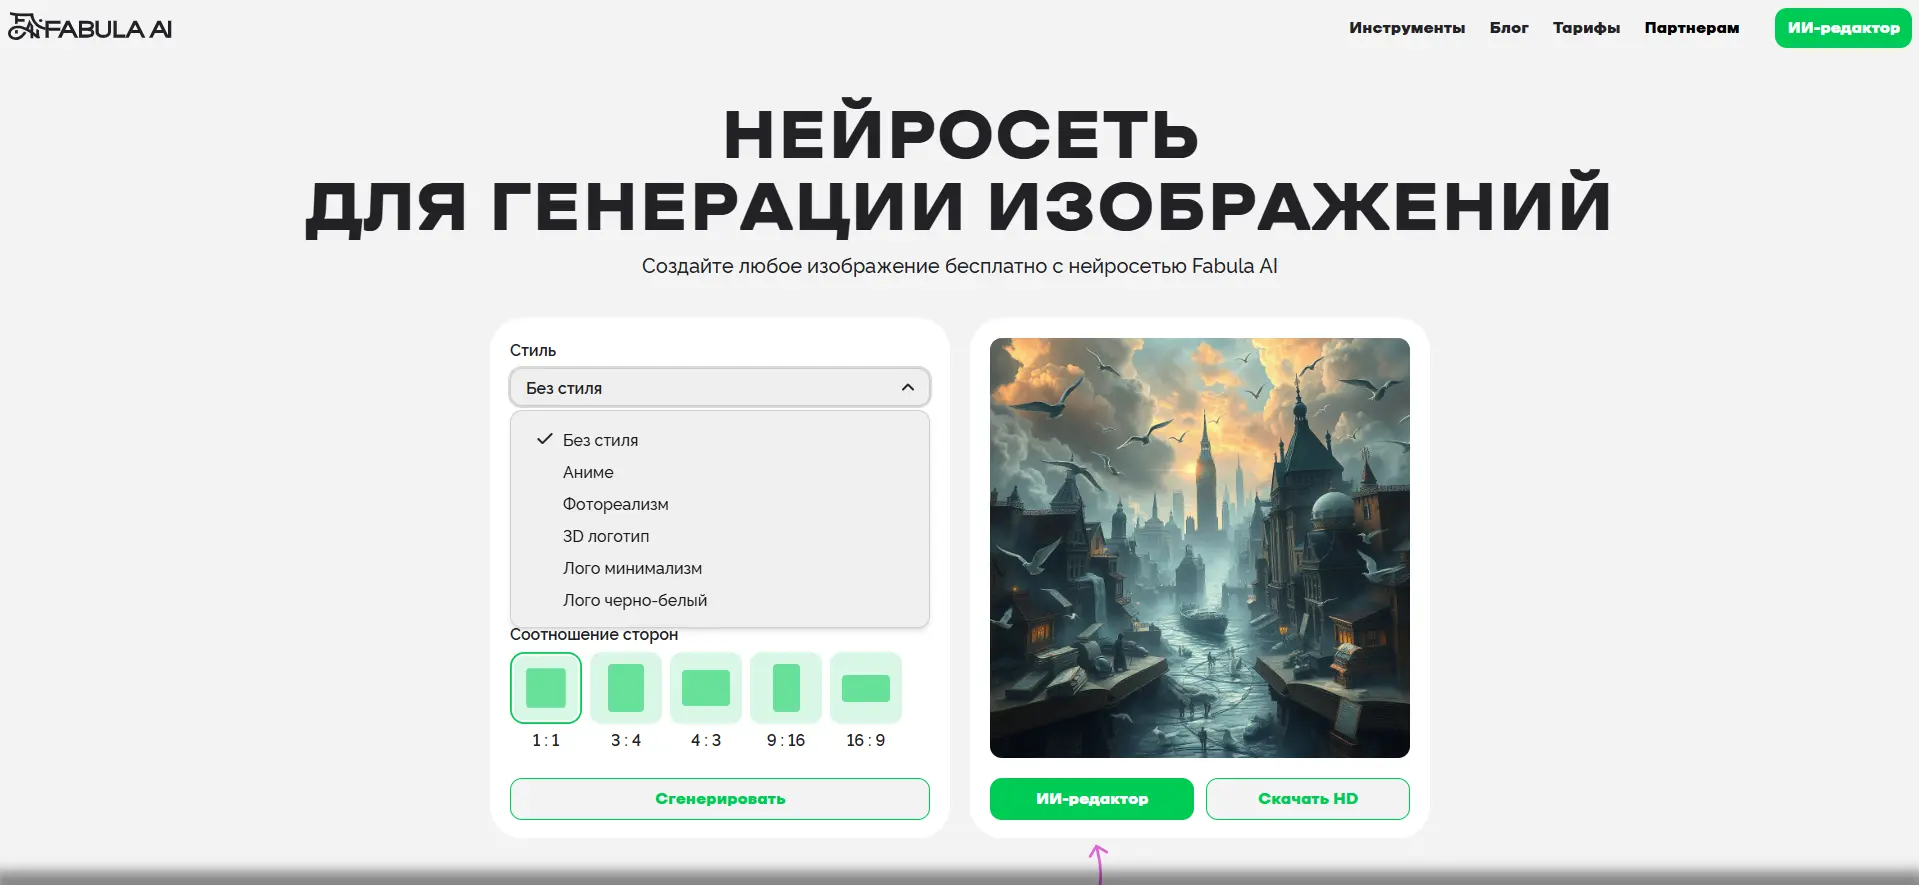The image size is (1919, 885).
Task: Click the Сгенерировать button
Action: click(720, 799)
